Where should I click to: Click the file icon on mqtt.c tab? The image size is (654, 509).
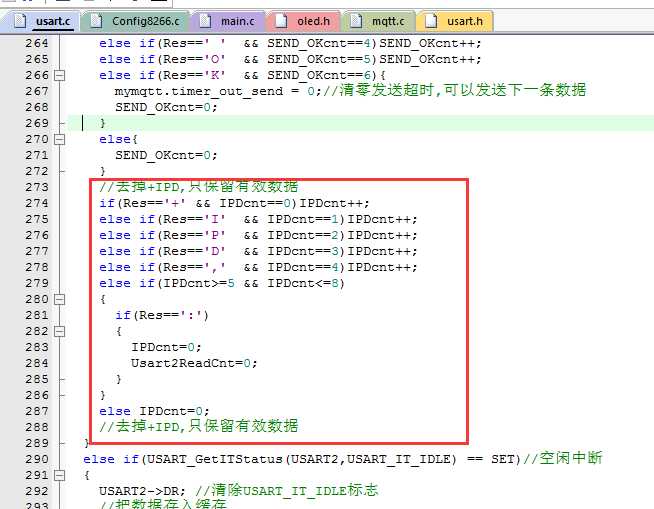click(x=356, y=21)
